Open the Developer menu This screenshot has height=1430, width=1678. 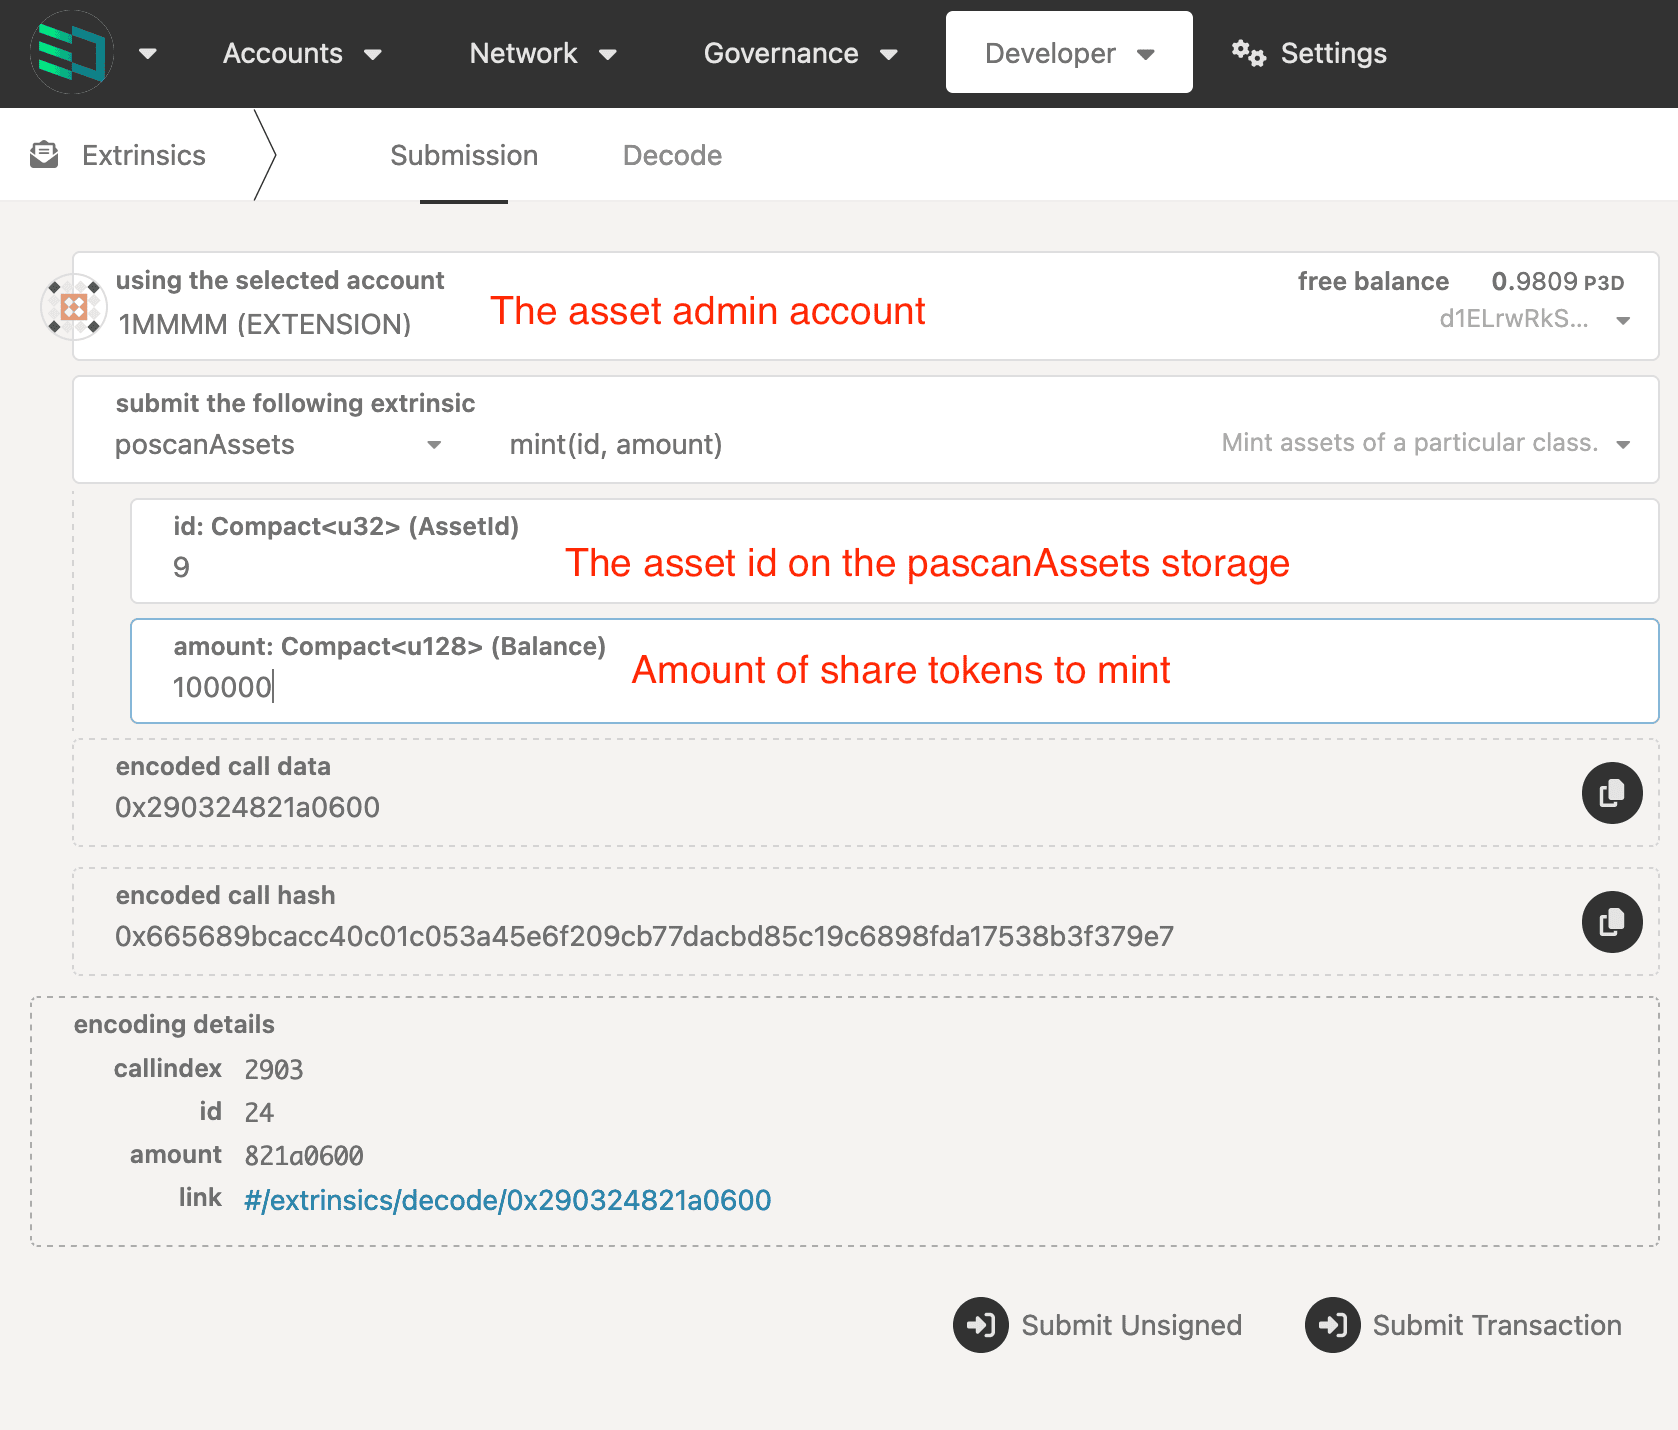click(x=1068, y=52)
